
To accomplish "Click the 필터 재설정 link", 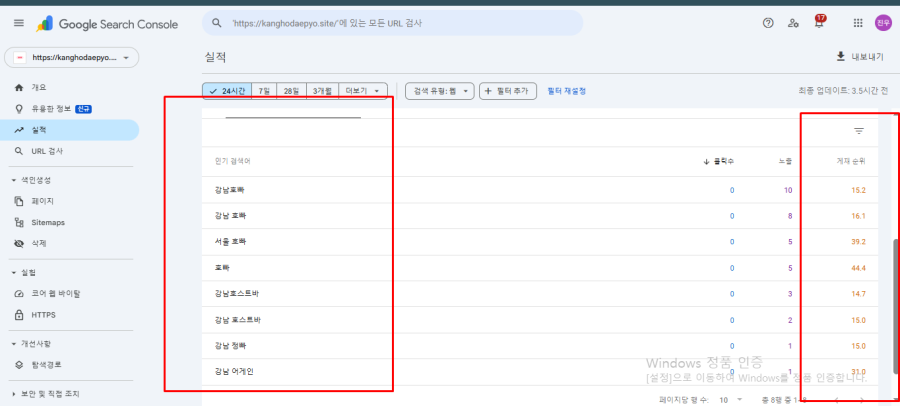I will [566, 91].
